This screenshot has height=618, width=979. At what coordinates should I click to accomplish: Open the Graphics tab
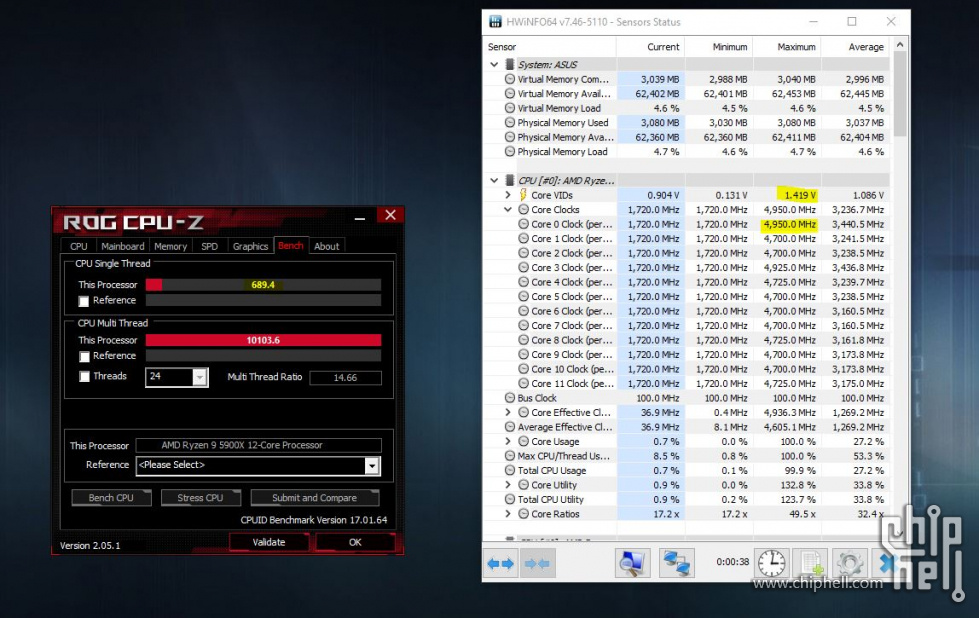[250, 246]
